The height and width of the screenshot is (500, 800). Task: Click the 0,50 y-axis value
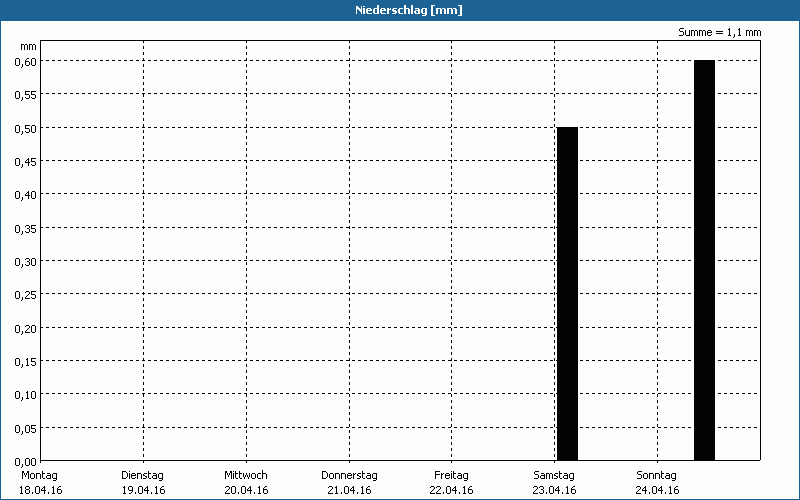coord(26,129)
